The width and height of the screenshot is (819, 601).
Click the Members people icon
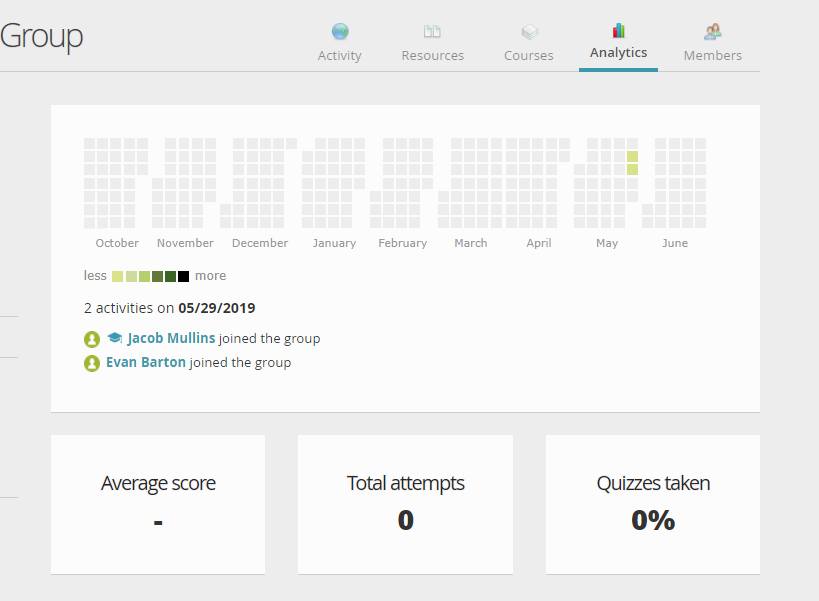point(712,32)
